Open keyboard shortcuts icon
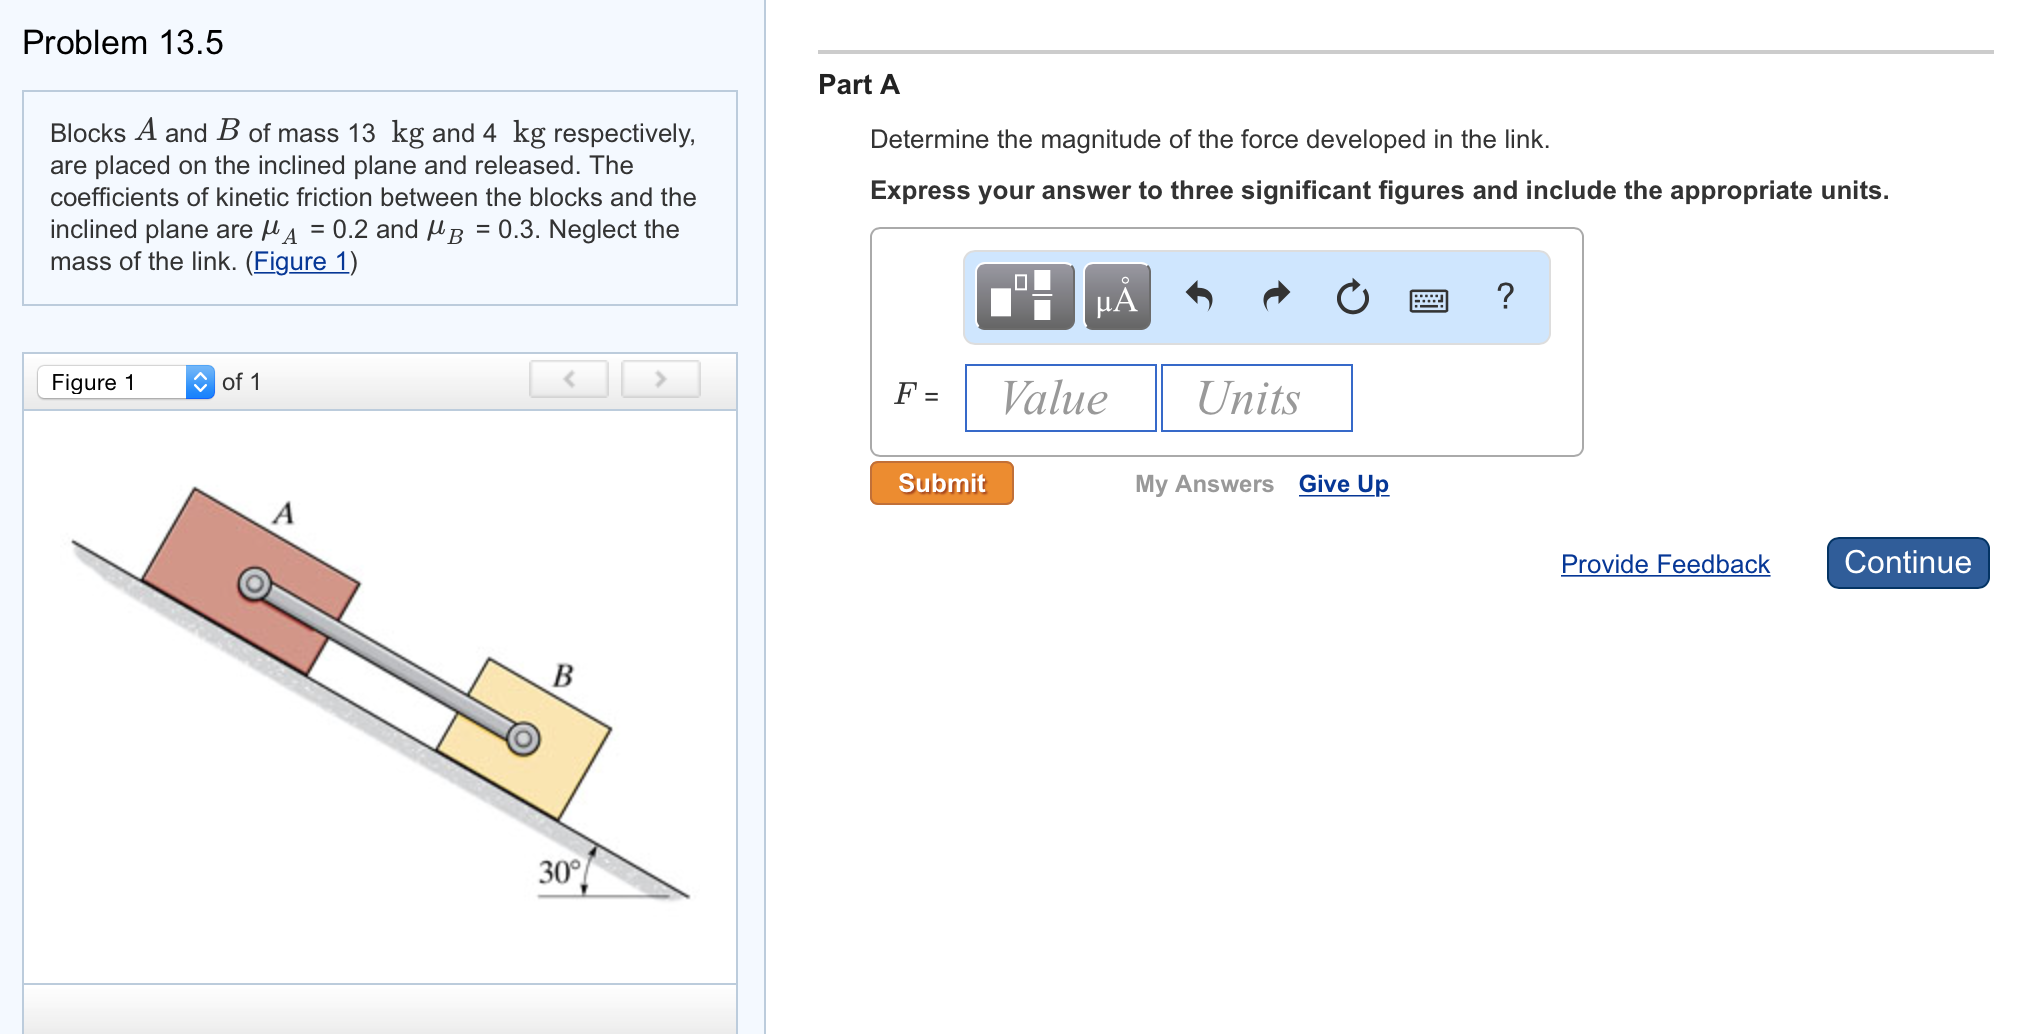 click(x=1429, y=300)
